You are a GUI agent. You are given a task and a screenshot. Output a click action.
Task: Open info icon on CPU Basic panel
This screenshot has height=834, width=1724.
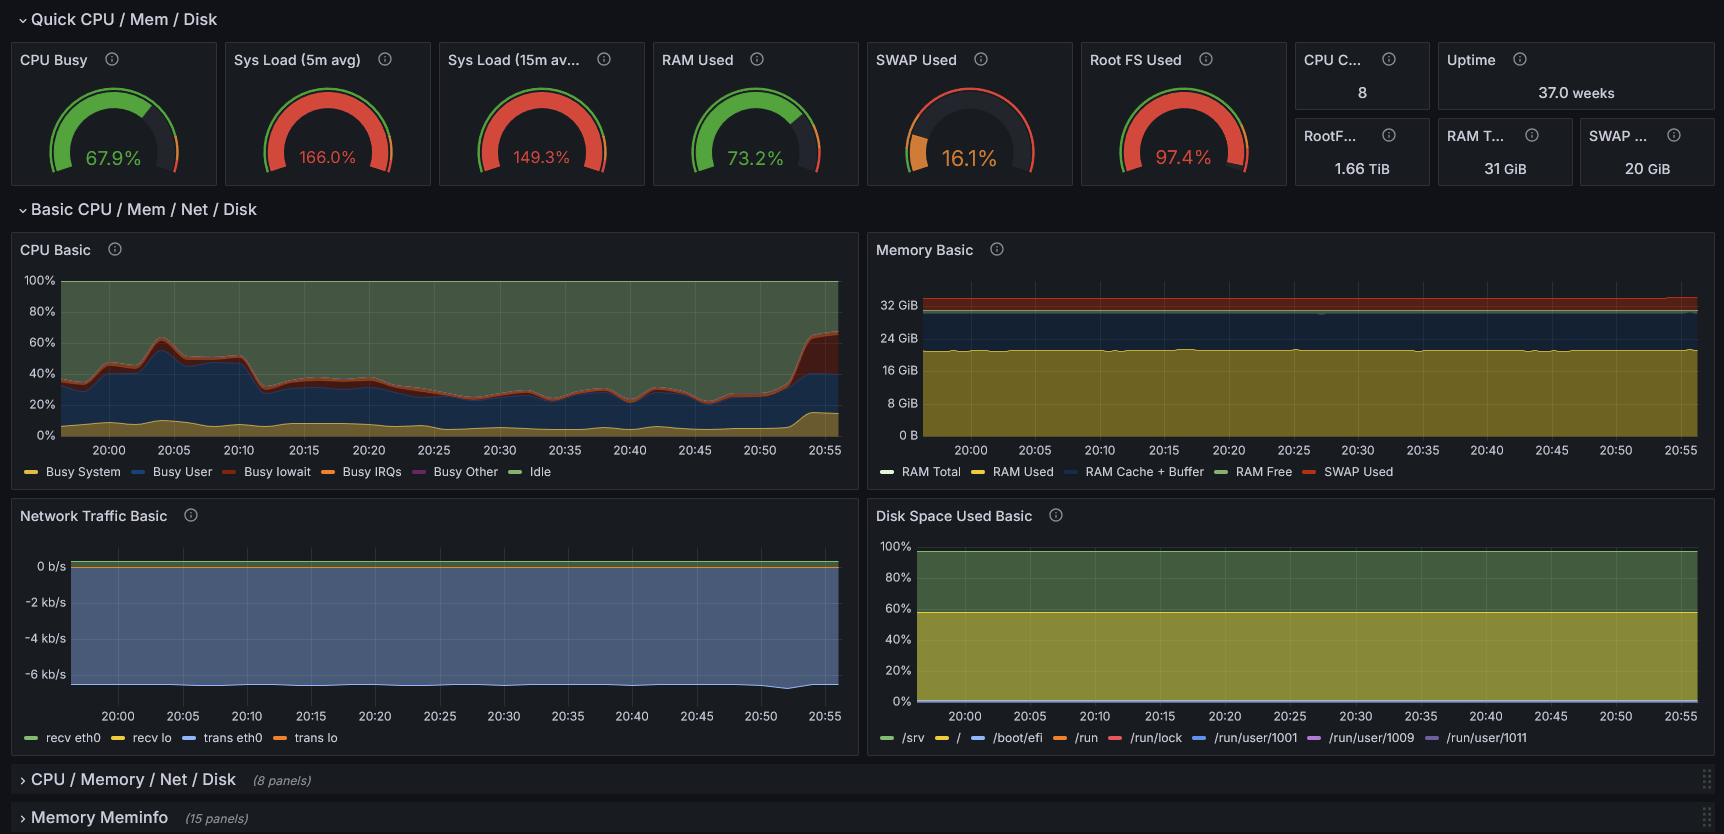pyautogui.click(x=115, y=249)
